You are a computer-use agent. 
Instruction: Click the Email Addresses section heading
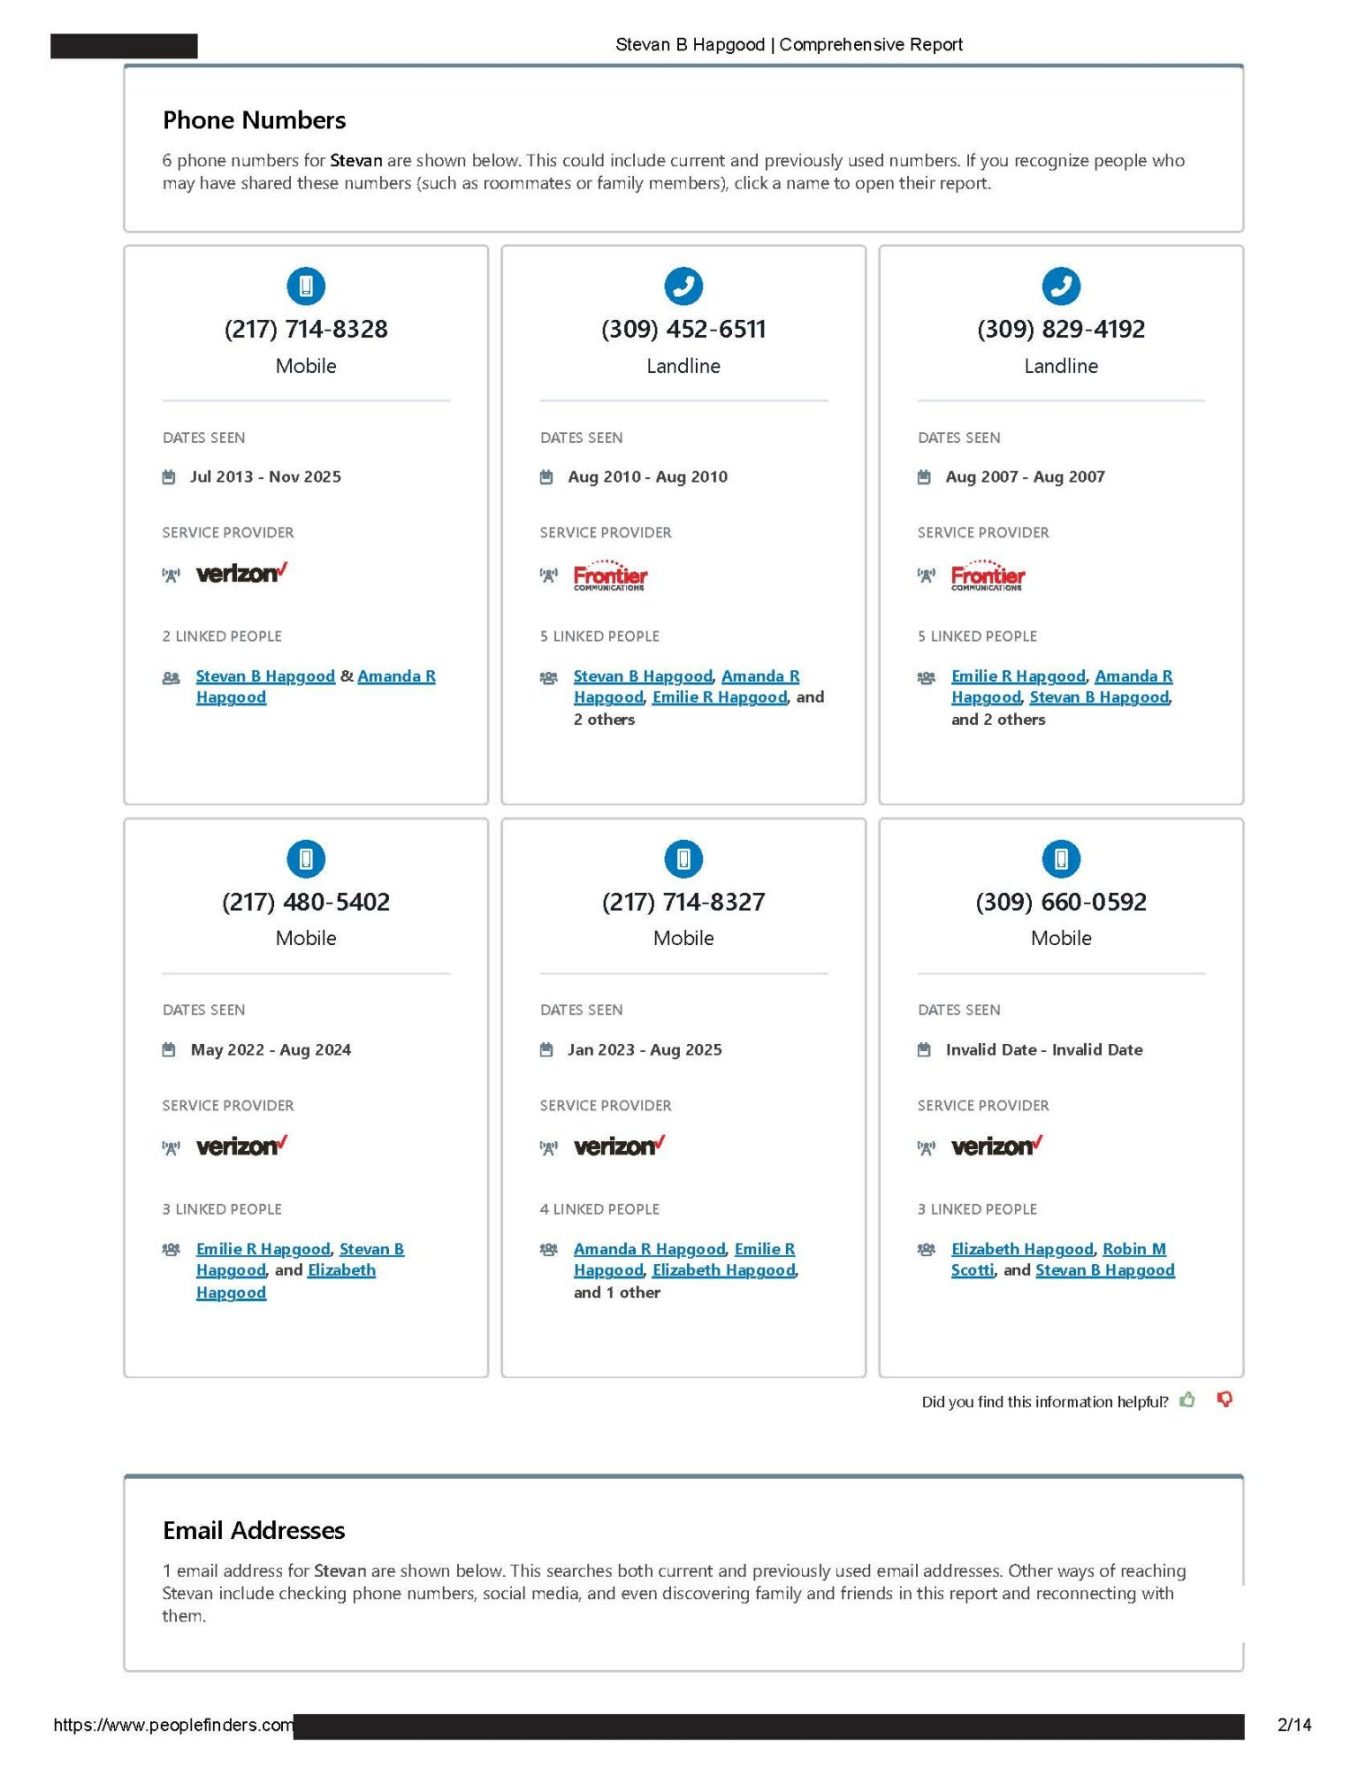[x=254, y=1530]
